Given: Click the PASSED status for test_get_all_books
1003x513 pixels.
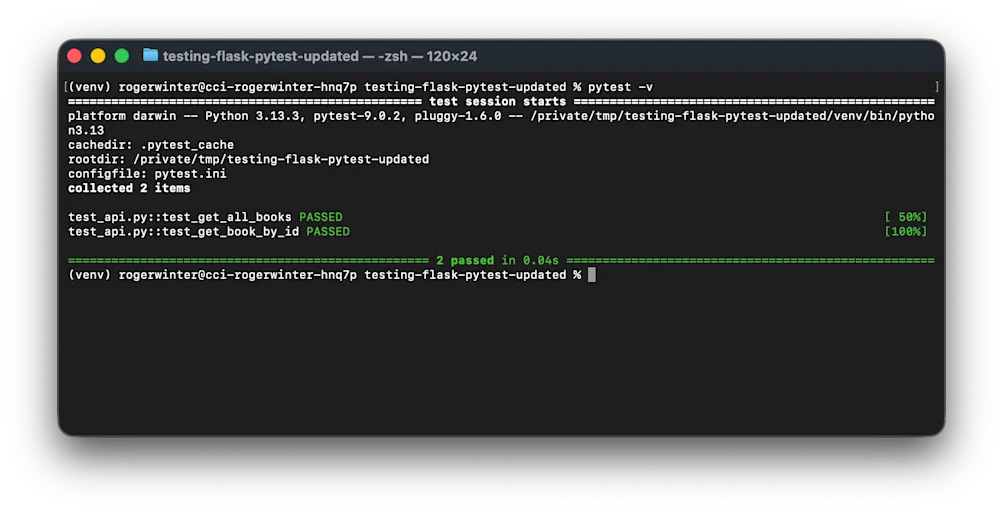Looking at the screenshot, I should [x=320, y=217].
